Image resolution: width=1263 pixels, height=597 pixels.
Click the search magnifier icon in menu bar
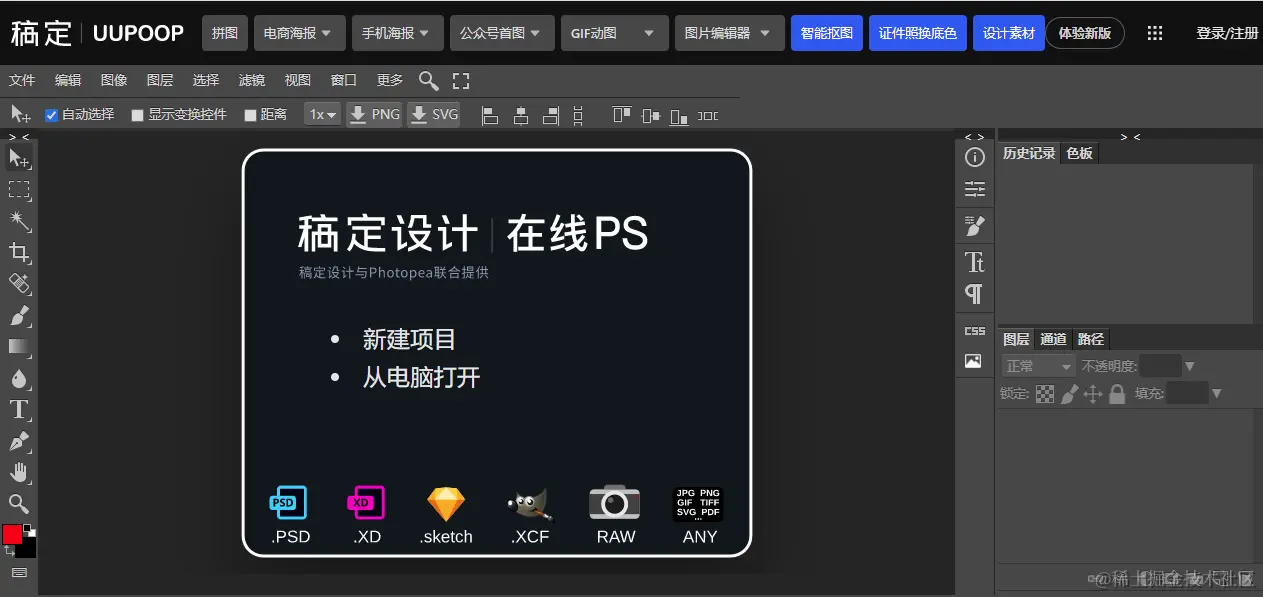coord(428,80)
